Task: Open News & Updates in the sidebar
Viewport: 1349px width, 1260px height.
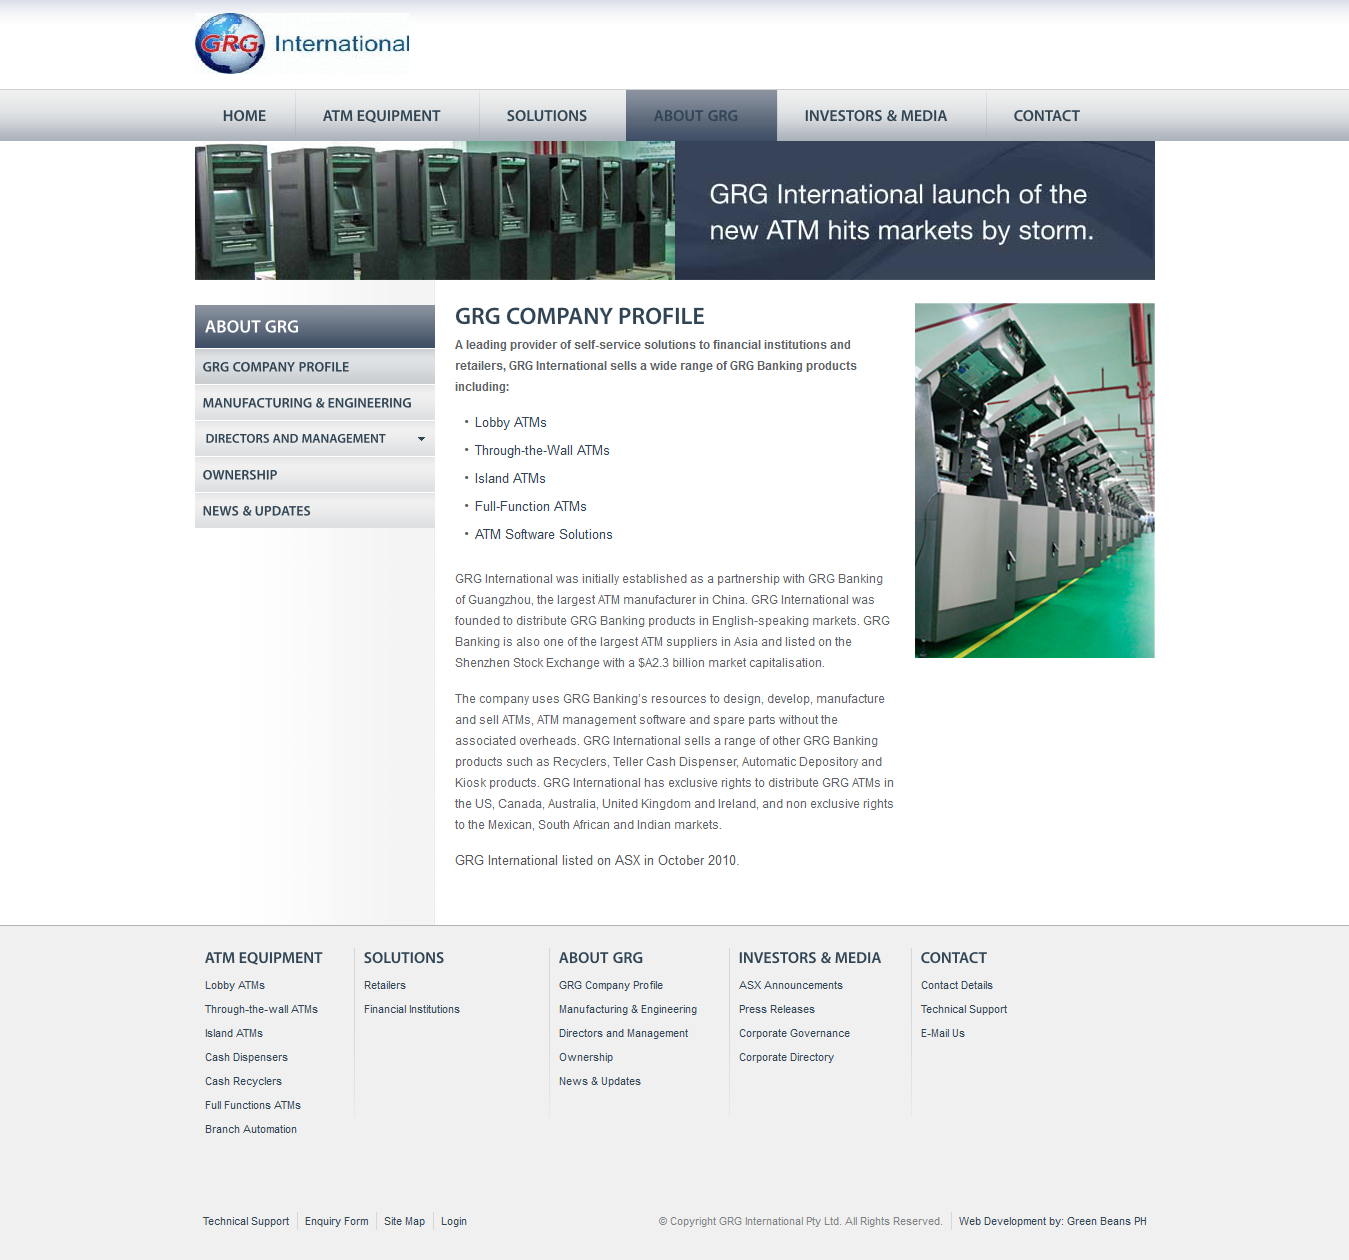Action: pyautogui.click(x=257, y=511)
